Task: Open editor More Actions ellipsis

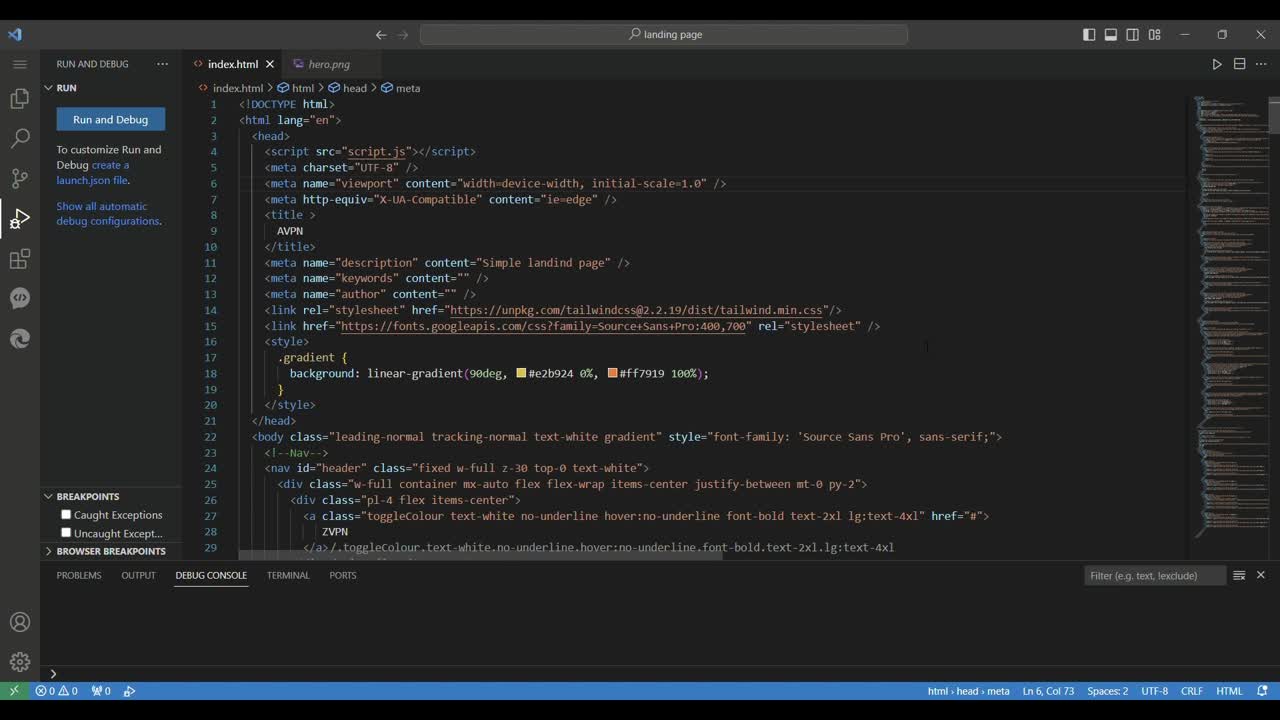Action: pyautogui.click(x=1261, y=64)
